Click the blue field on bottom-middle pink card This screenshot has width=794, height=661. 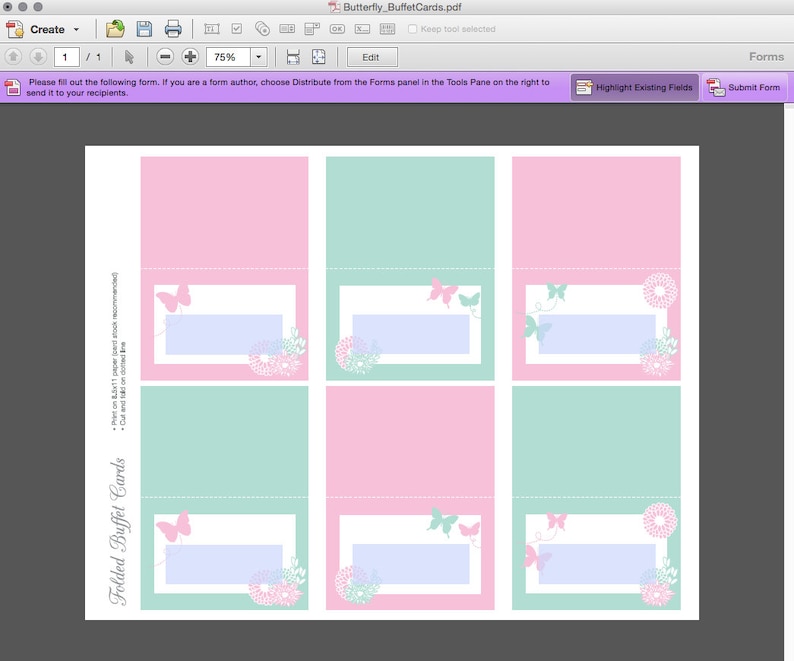coord(411,564)
